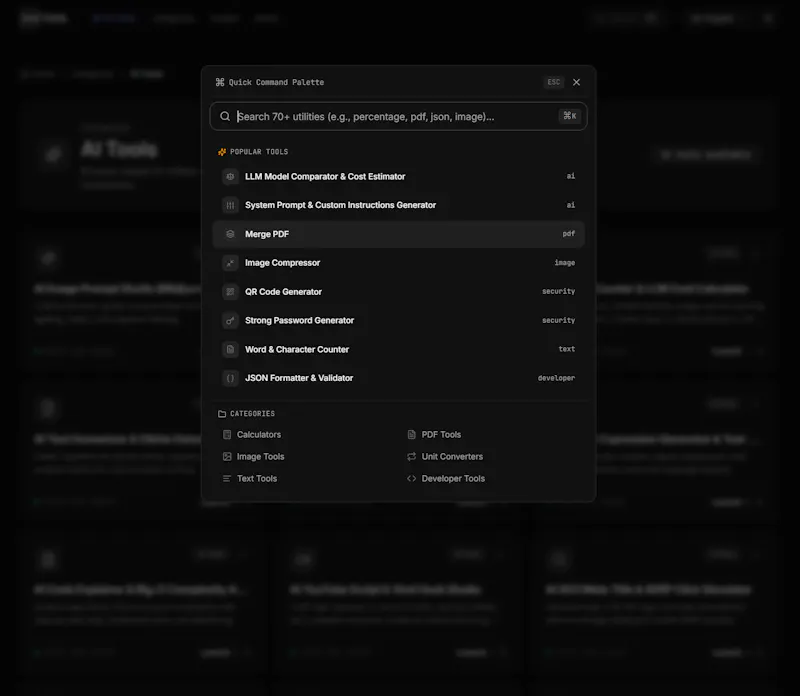Screen dimensions: 800x696
Task: Click the search magnifier icon
Action: [225, 116]
